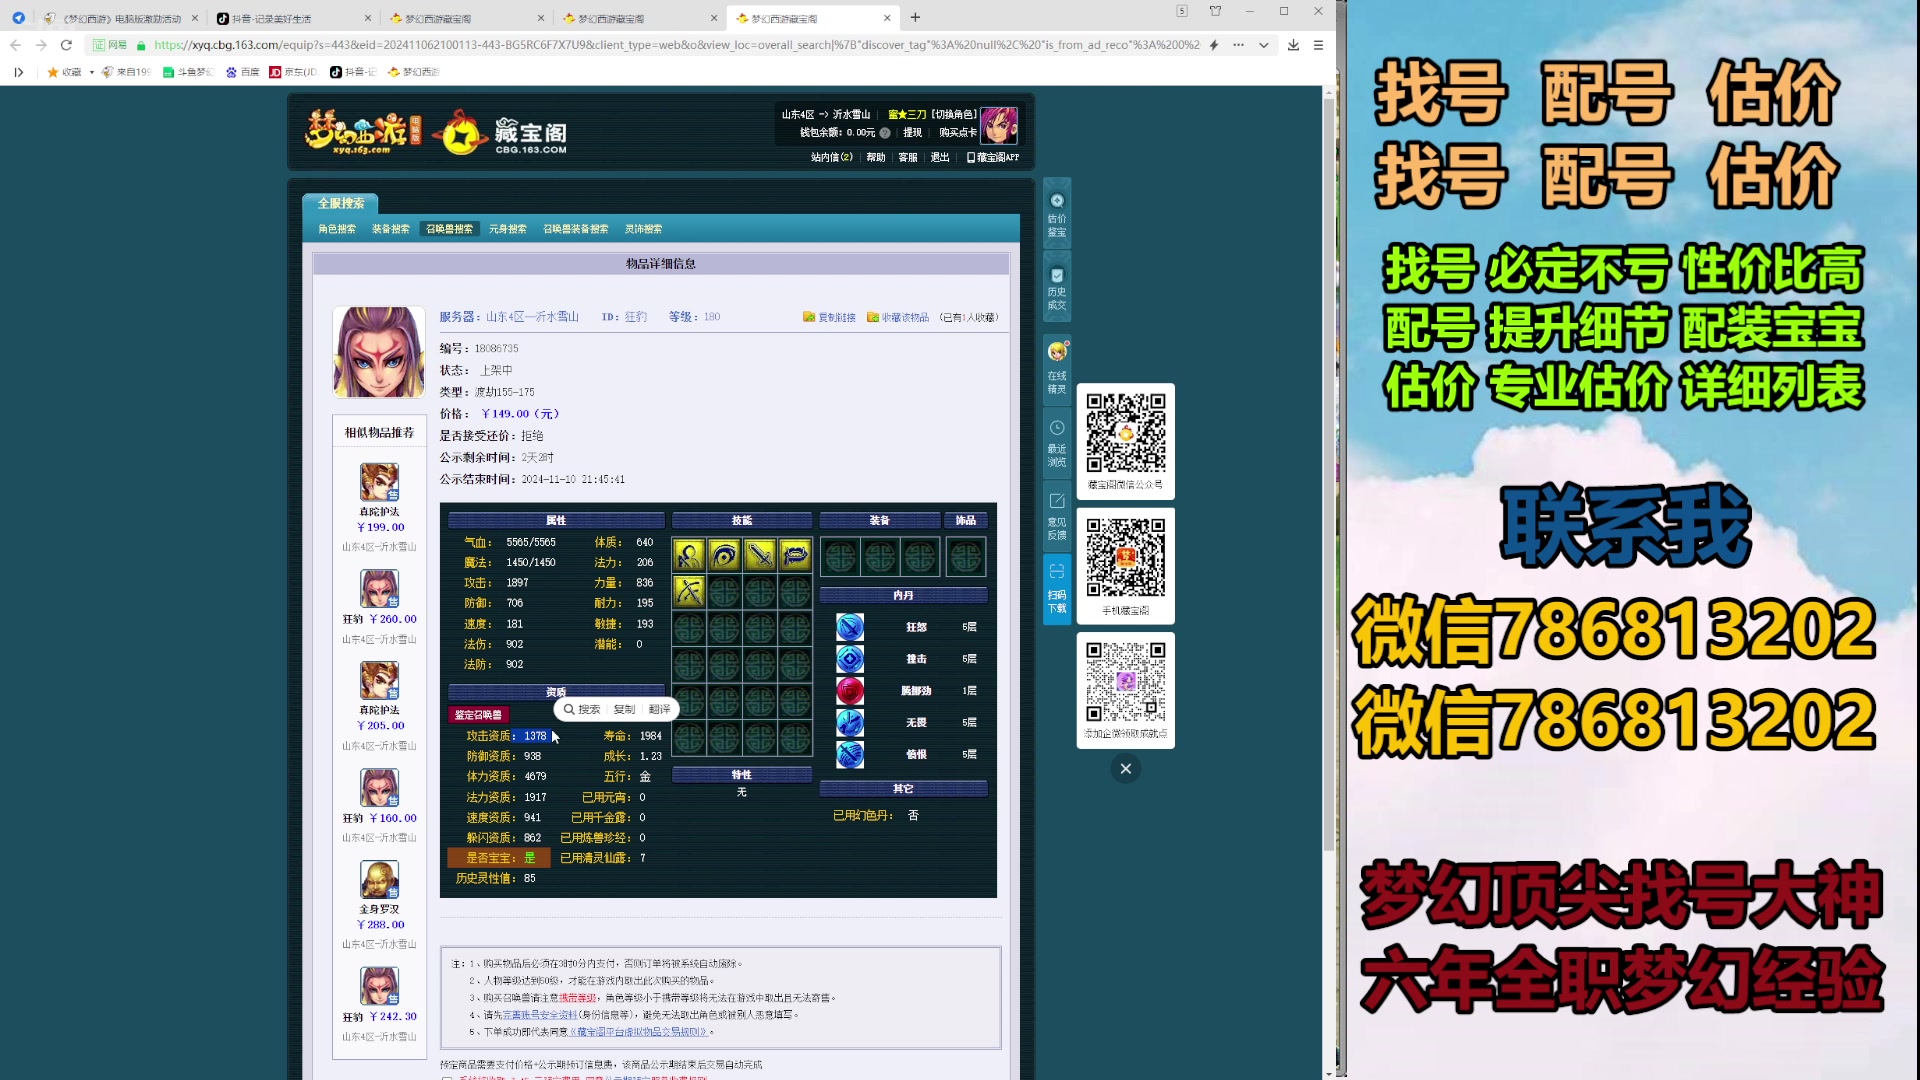Click 复制链接 copy link
This screenshot has width=1920, height=1080.
[829, 318]
